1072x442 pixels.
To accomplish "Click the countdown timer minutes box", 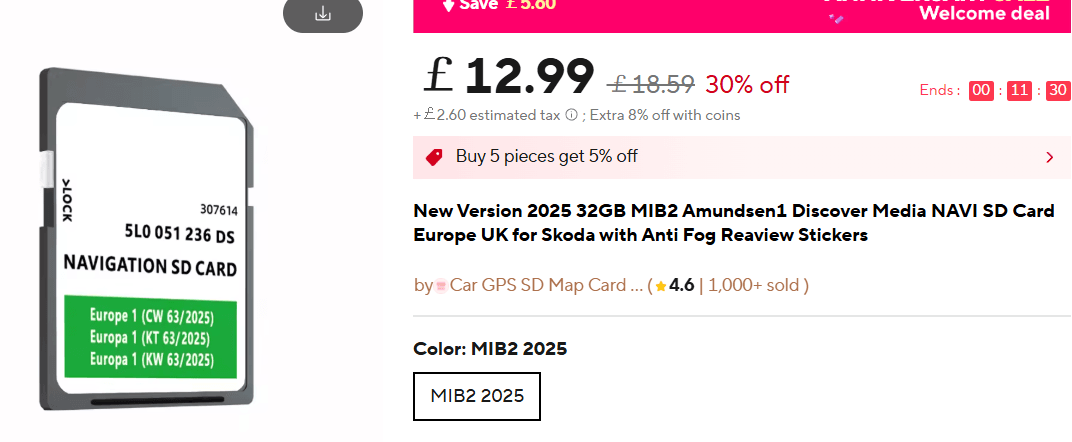I will coord(1019,90).
